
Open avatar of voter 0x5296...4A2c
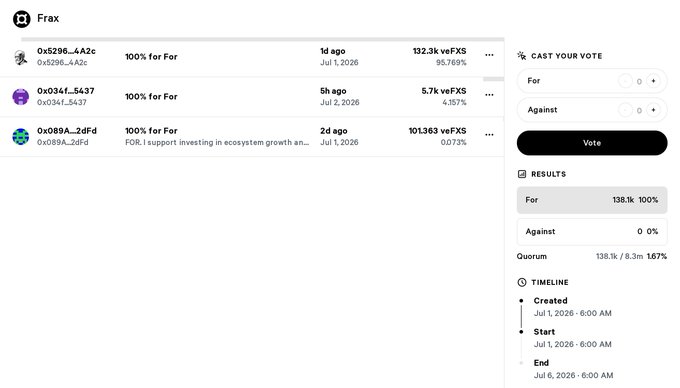point(20,57)
